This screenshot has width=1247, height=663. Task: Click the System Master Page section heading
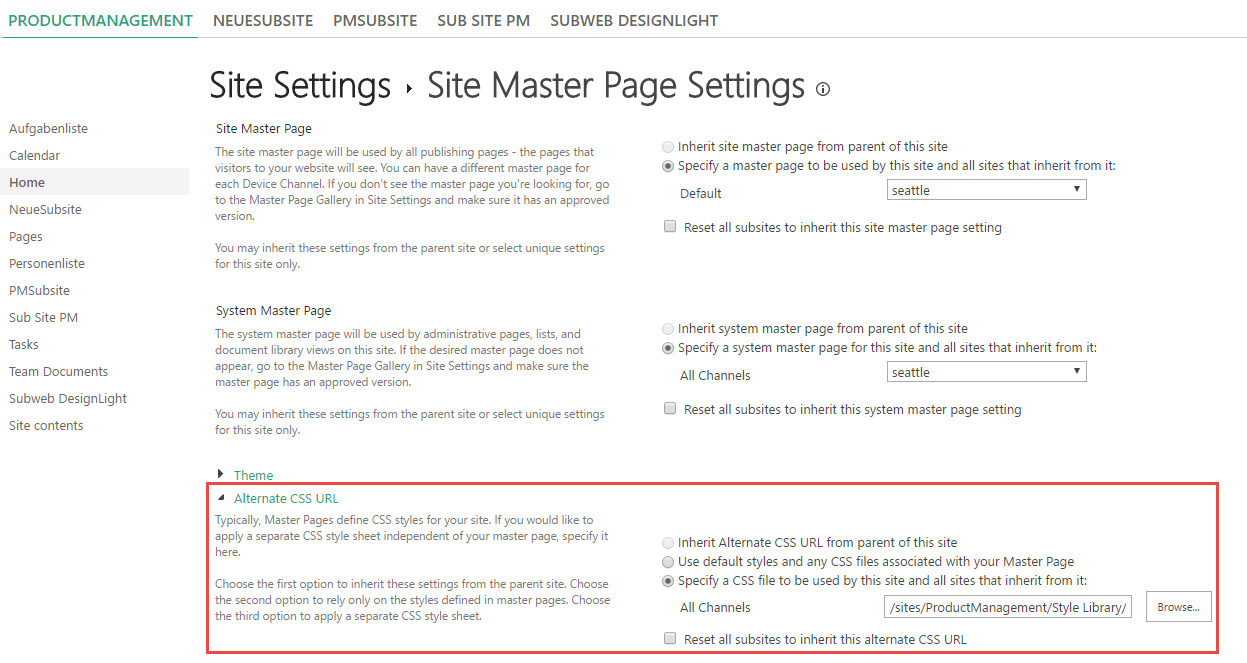click(x=274, y=311)
